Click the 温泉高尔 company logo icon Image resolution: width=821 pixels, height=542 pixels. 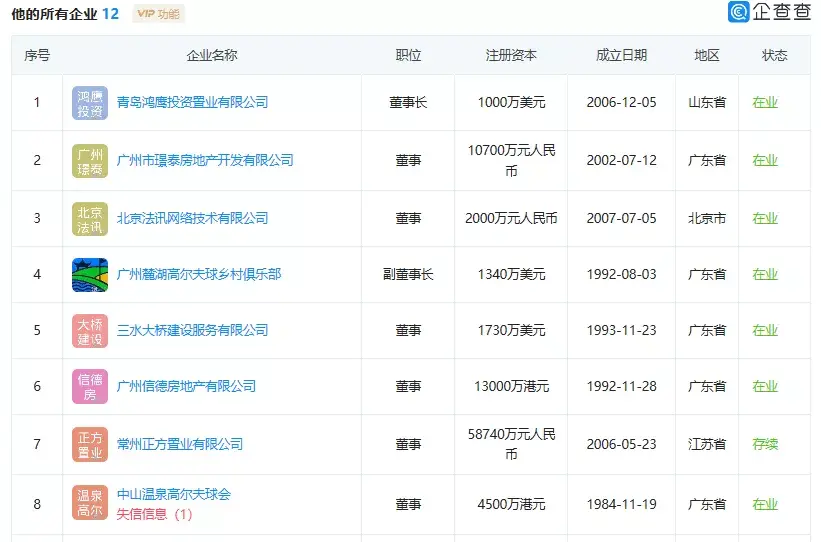pos(90,503)
